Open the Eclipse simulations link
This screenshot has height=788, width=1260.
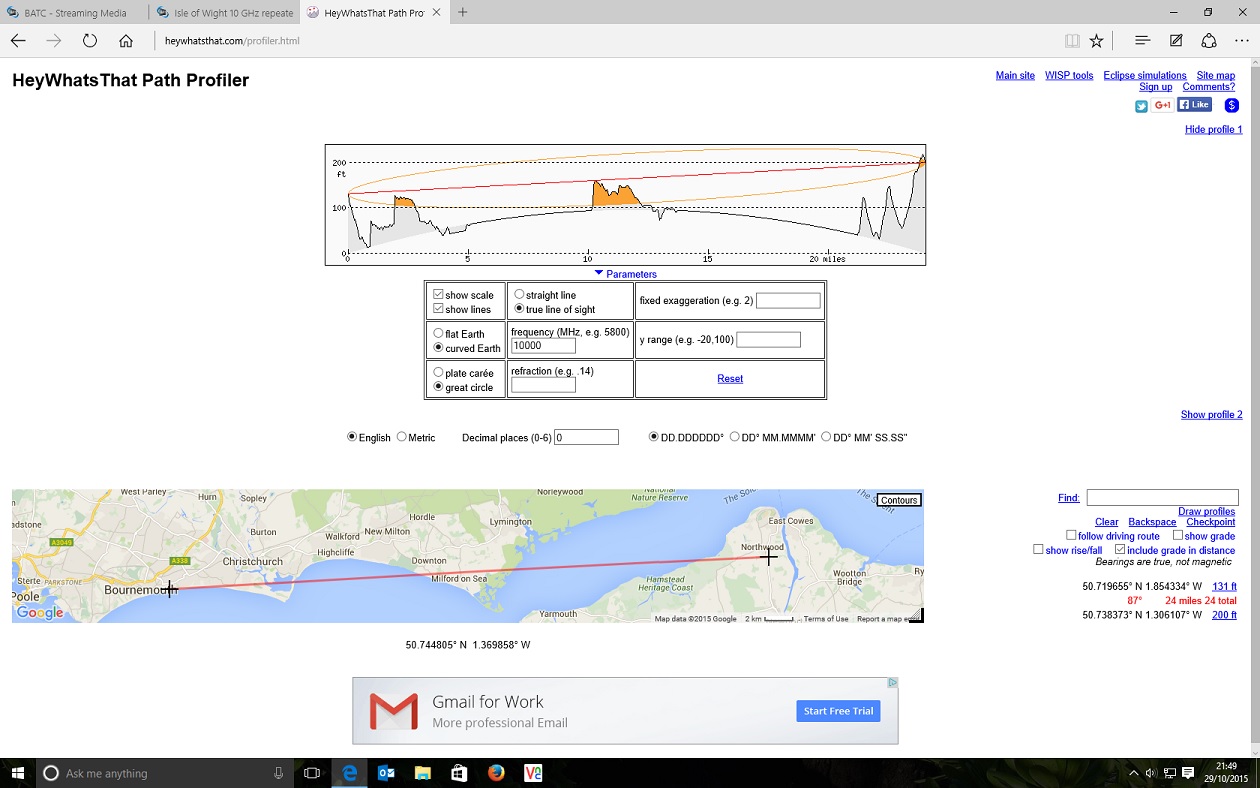click(x=1145, y=76)
